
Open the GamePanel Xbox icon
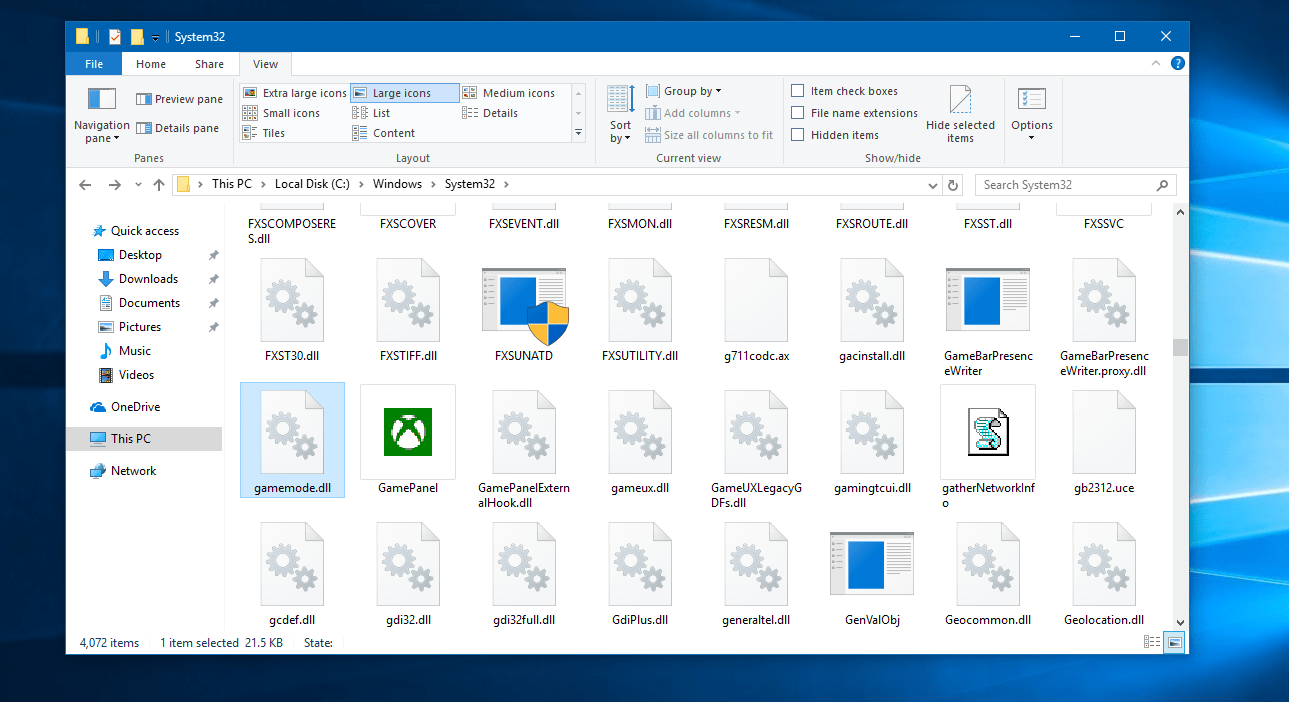pyautogui.click(x=408, y=432)
